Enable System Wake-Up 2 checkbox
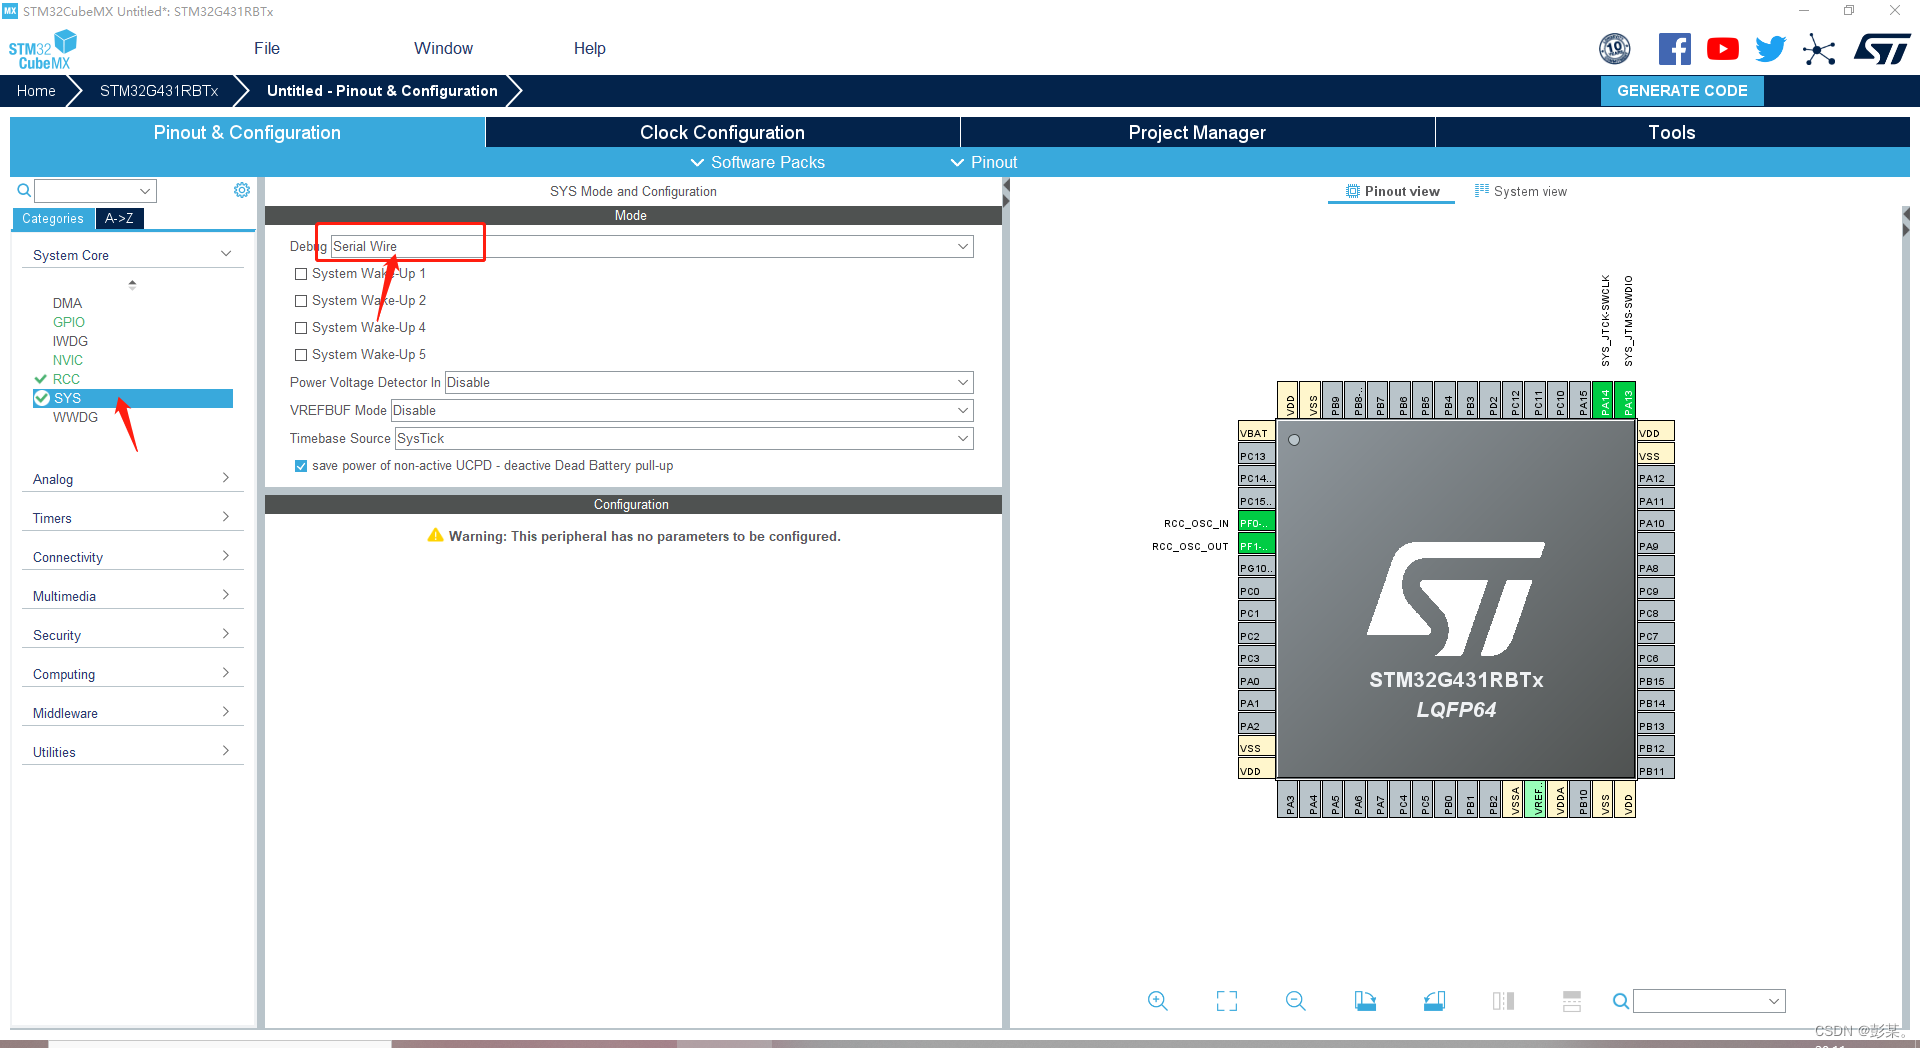The image size is (1920, 1048). click(x=301, y=301)
